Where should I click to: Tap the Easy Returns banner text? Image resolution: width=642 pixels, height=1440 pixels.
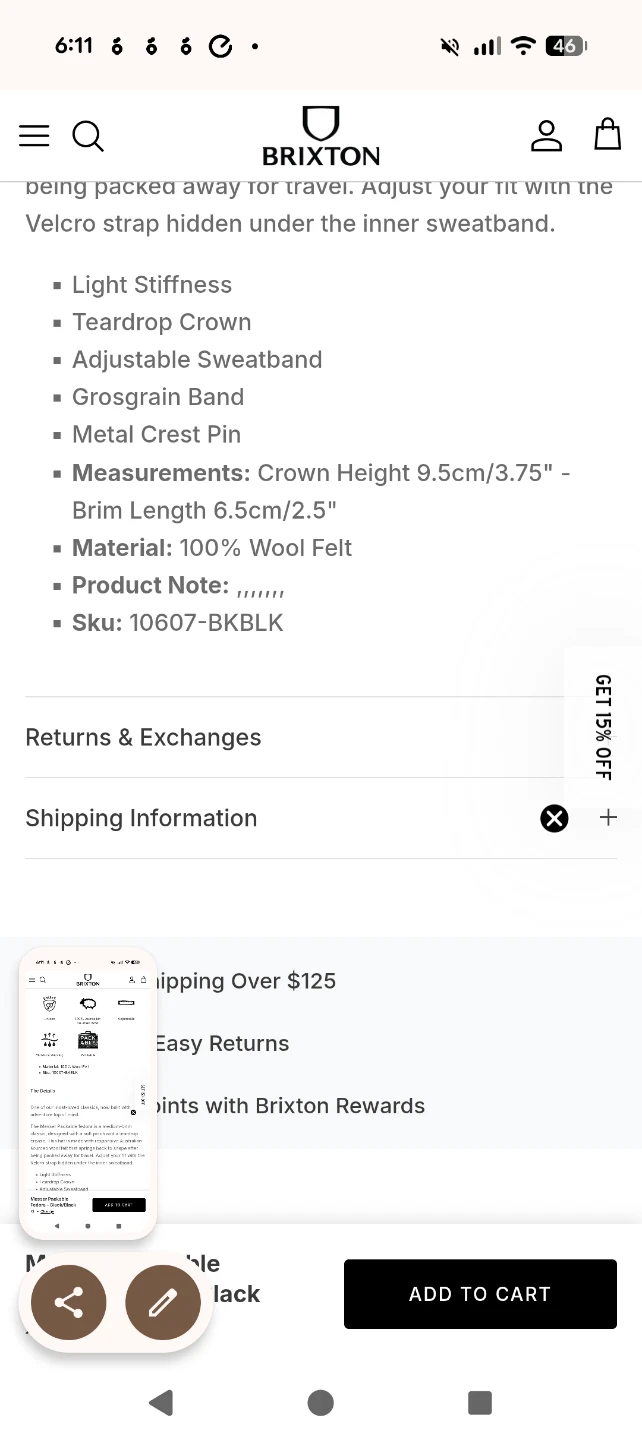point(222,1043)
